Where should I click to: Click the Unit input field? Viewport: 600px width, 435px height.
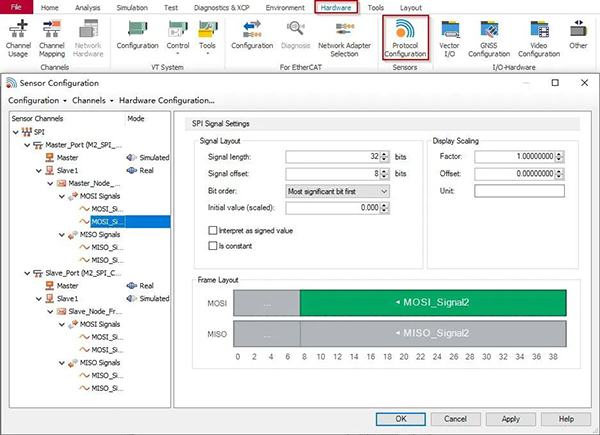(x=519, y=191)
